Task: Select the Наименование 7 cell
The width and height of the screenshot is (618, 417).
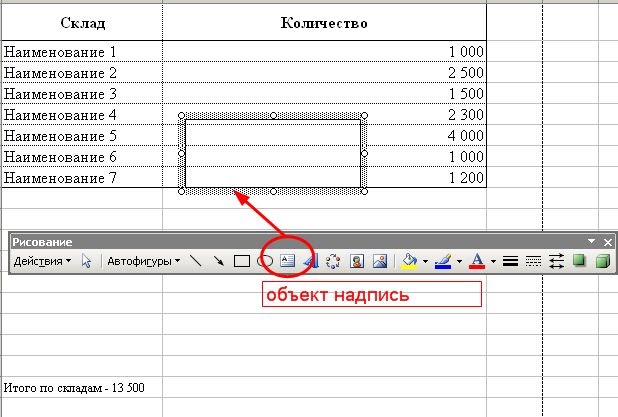Action: click(x=82, y=177)
